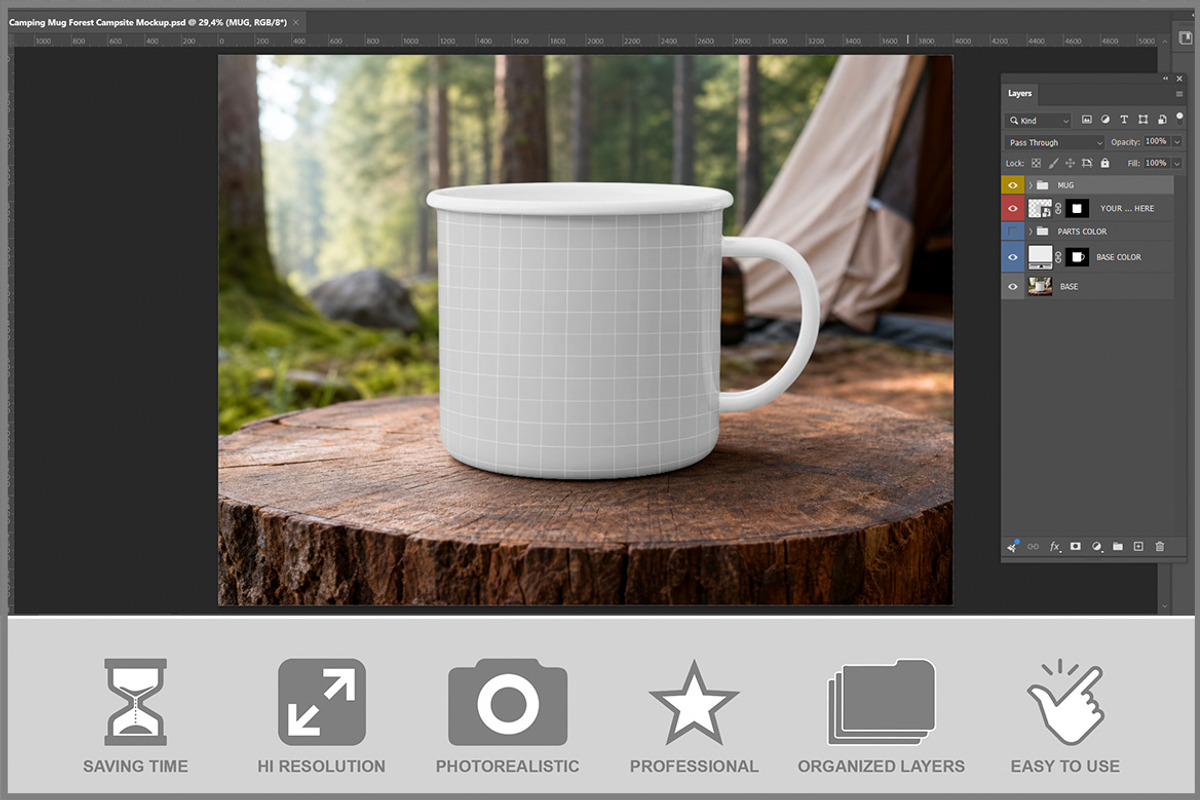Filter layers by type (T) layers
1200x800 pixels.
pyautogui.click(x=1124, y=119)
